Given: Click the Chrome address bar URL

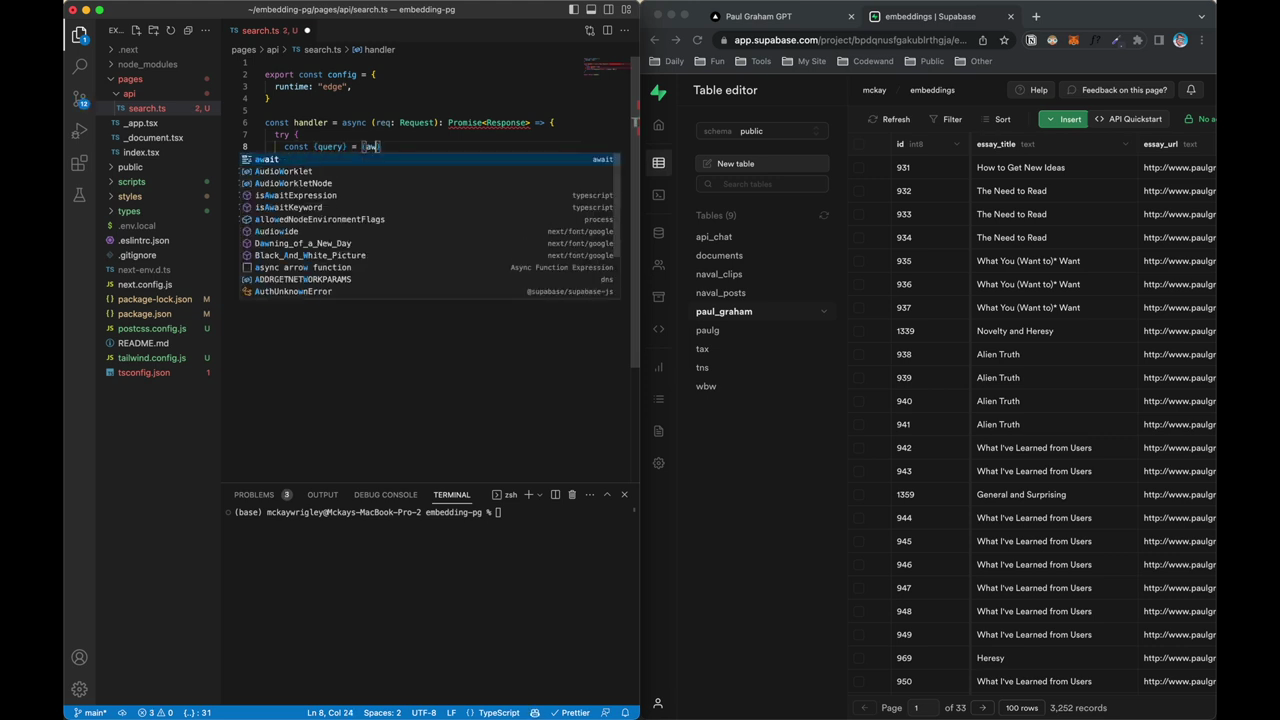Looking at the screenshot, I should (850, 40).
